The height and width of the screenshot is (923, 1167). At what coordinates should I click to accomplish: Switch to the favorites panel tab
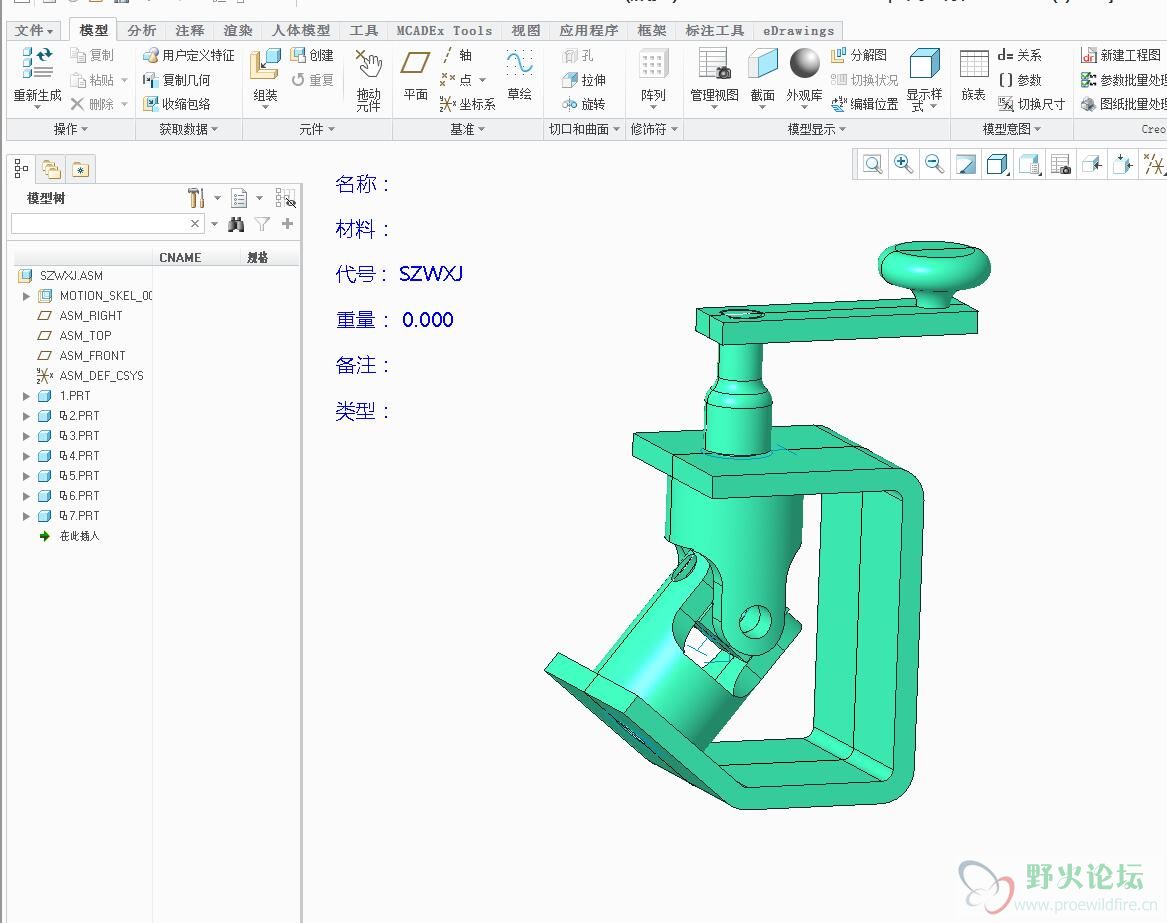point(80,169)
